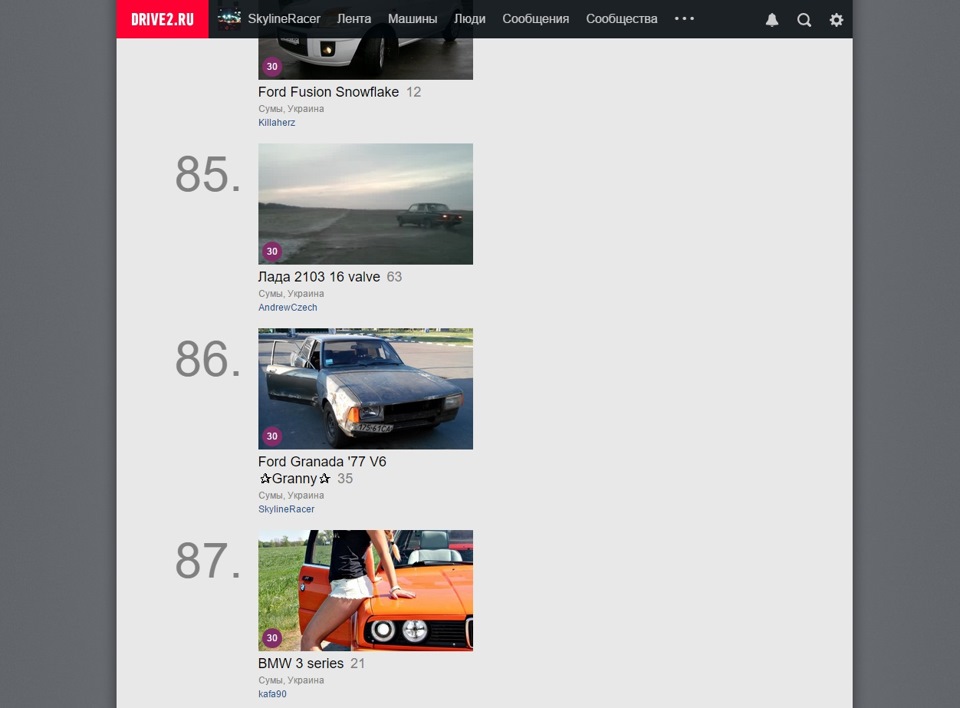Open the Ford Granada car photo

(366, 389)
